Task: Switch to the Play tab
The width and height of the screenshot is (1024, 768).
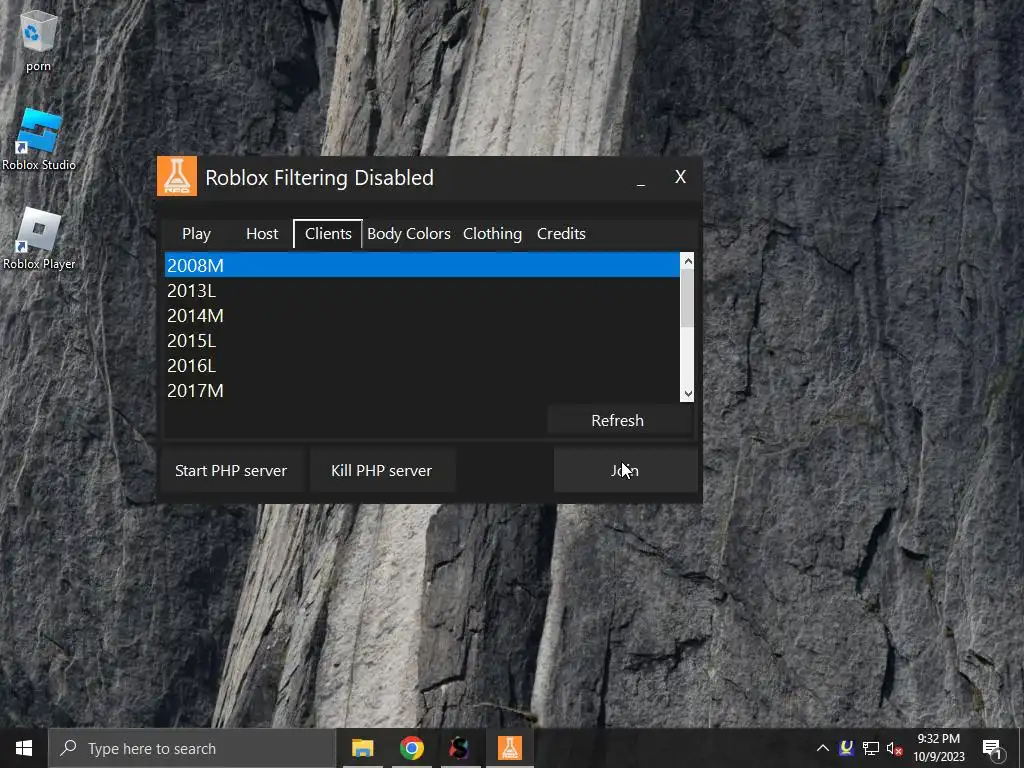Action: click(197, 234)
